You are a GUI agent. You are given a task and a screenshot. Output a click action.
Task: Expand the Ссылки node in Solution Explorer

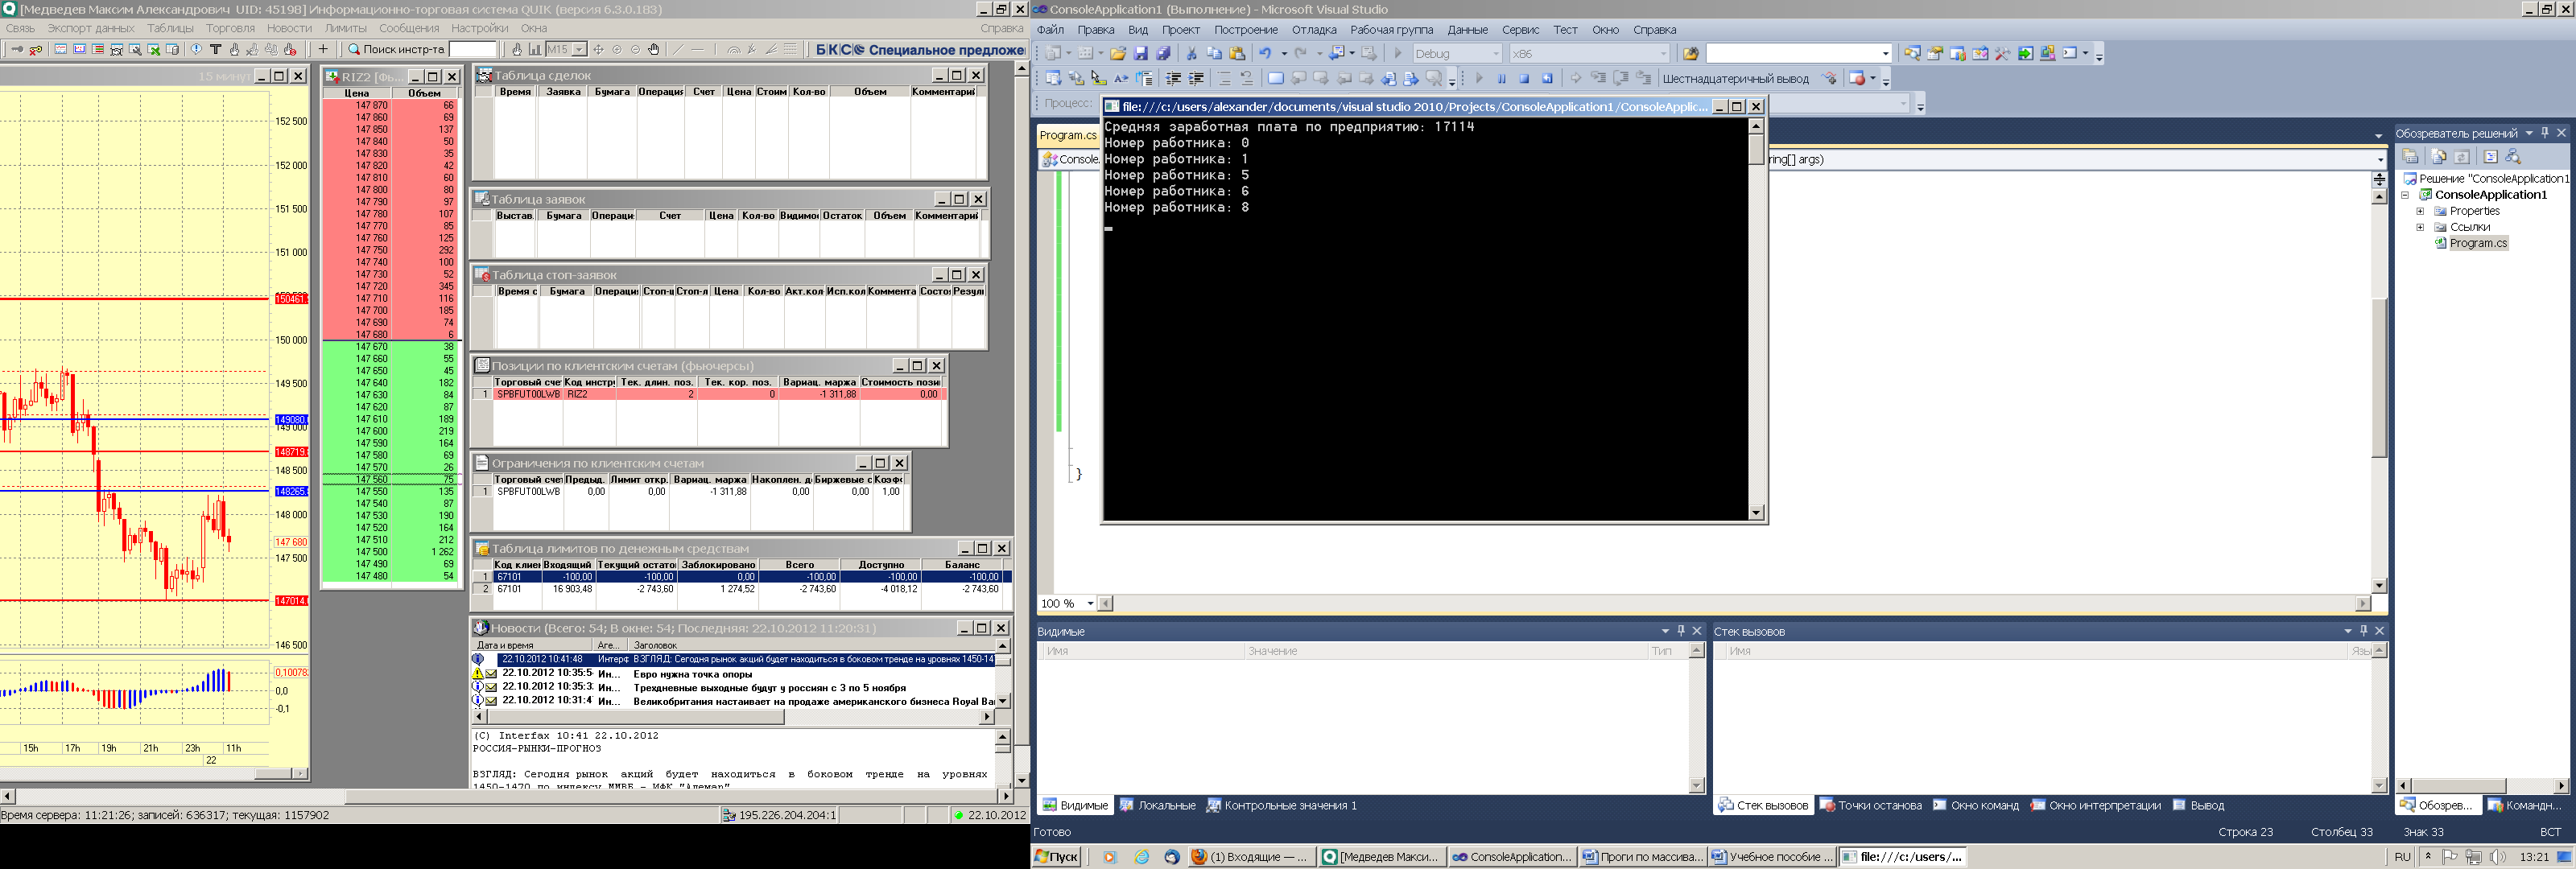coord(2420,227)
